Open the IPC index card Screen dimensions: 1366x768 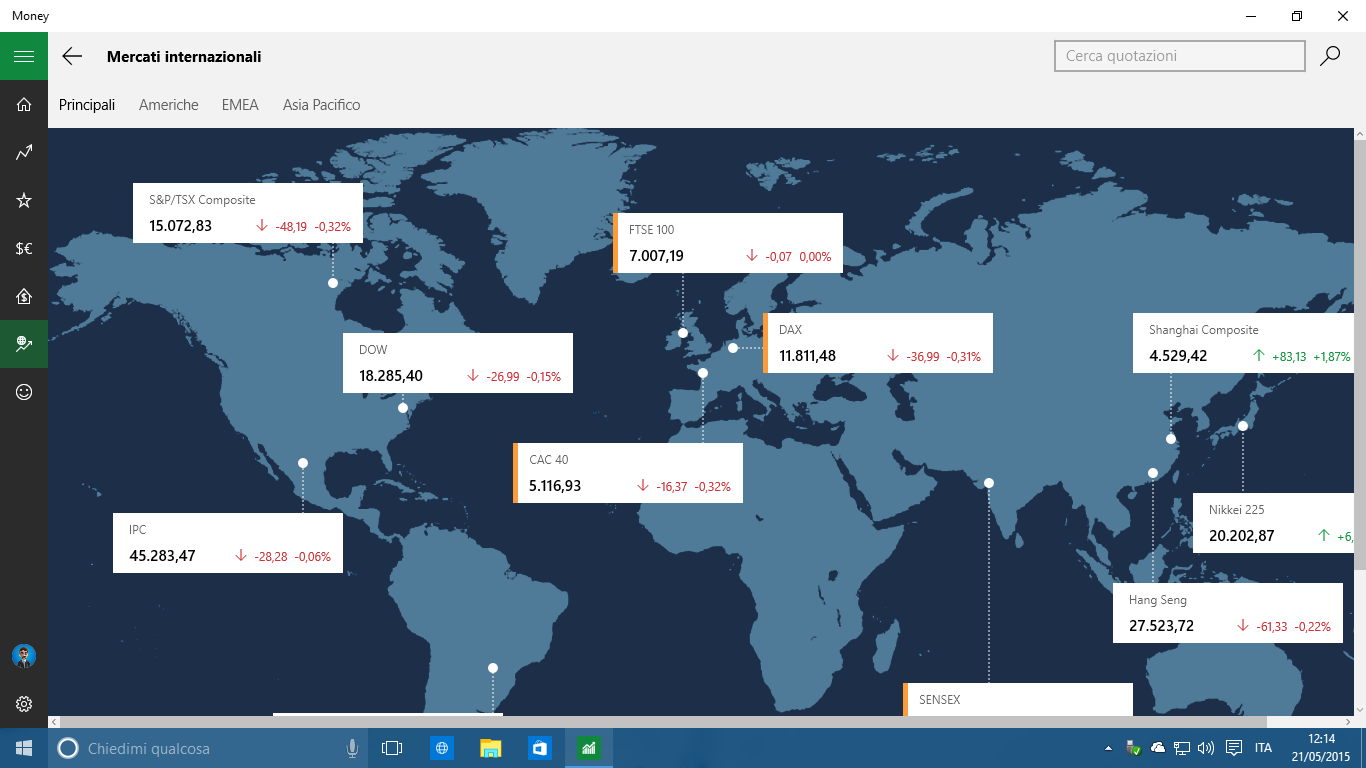click(x=228, y=543)
